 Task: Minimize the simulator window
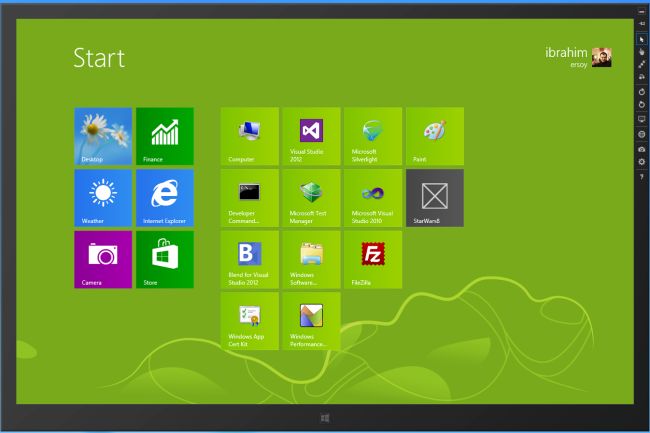point(642,12)
